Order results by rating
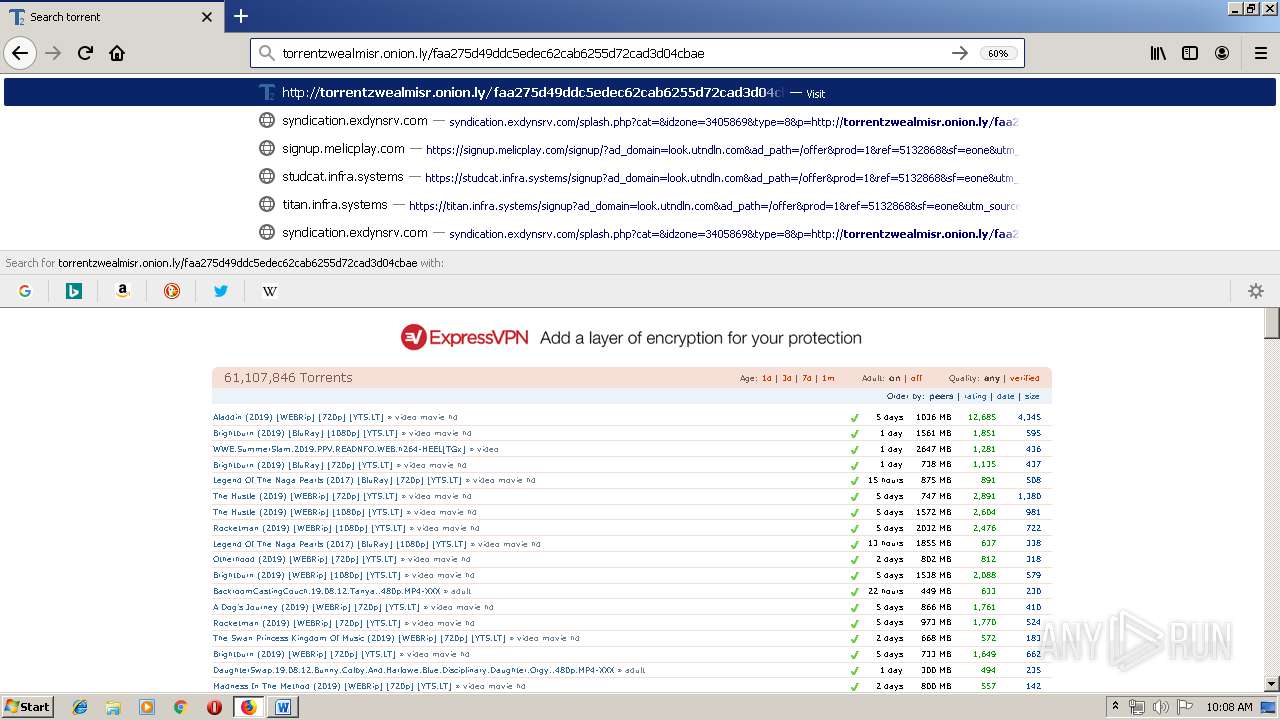Image resolution: width=1280 pixels, height=720 pixels. (975, 396)
